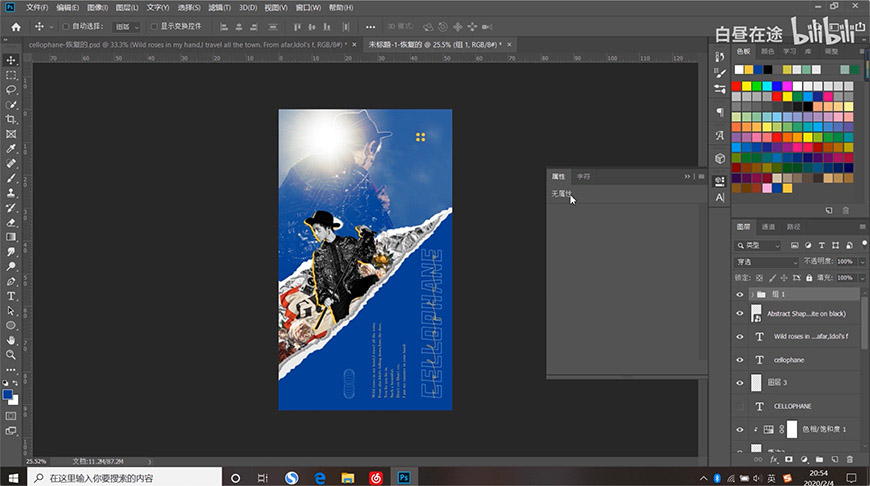This screenshot has width=870, height=486.
Task: Select the Ellipse shape tool
Action: (x=11, y=326)
